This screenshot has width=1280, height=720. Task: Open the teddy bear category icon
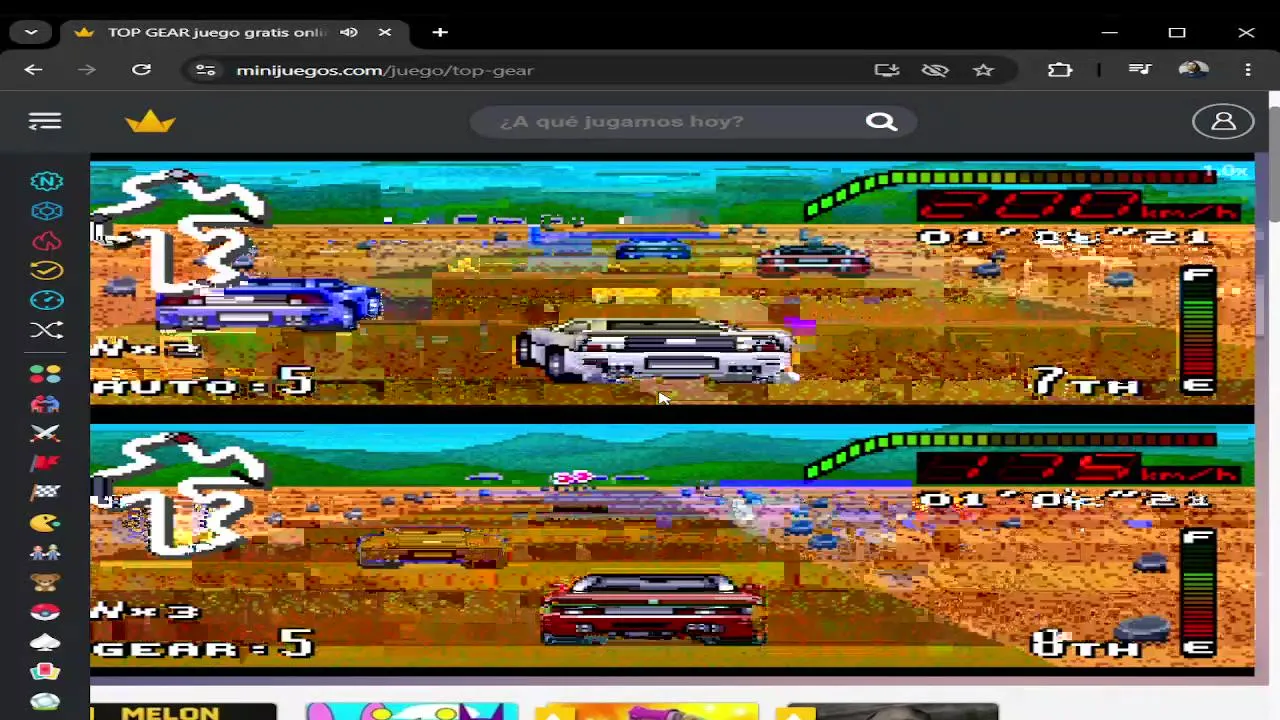coord(45,581)
